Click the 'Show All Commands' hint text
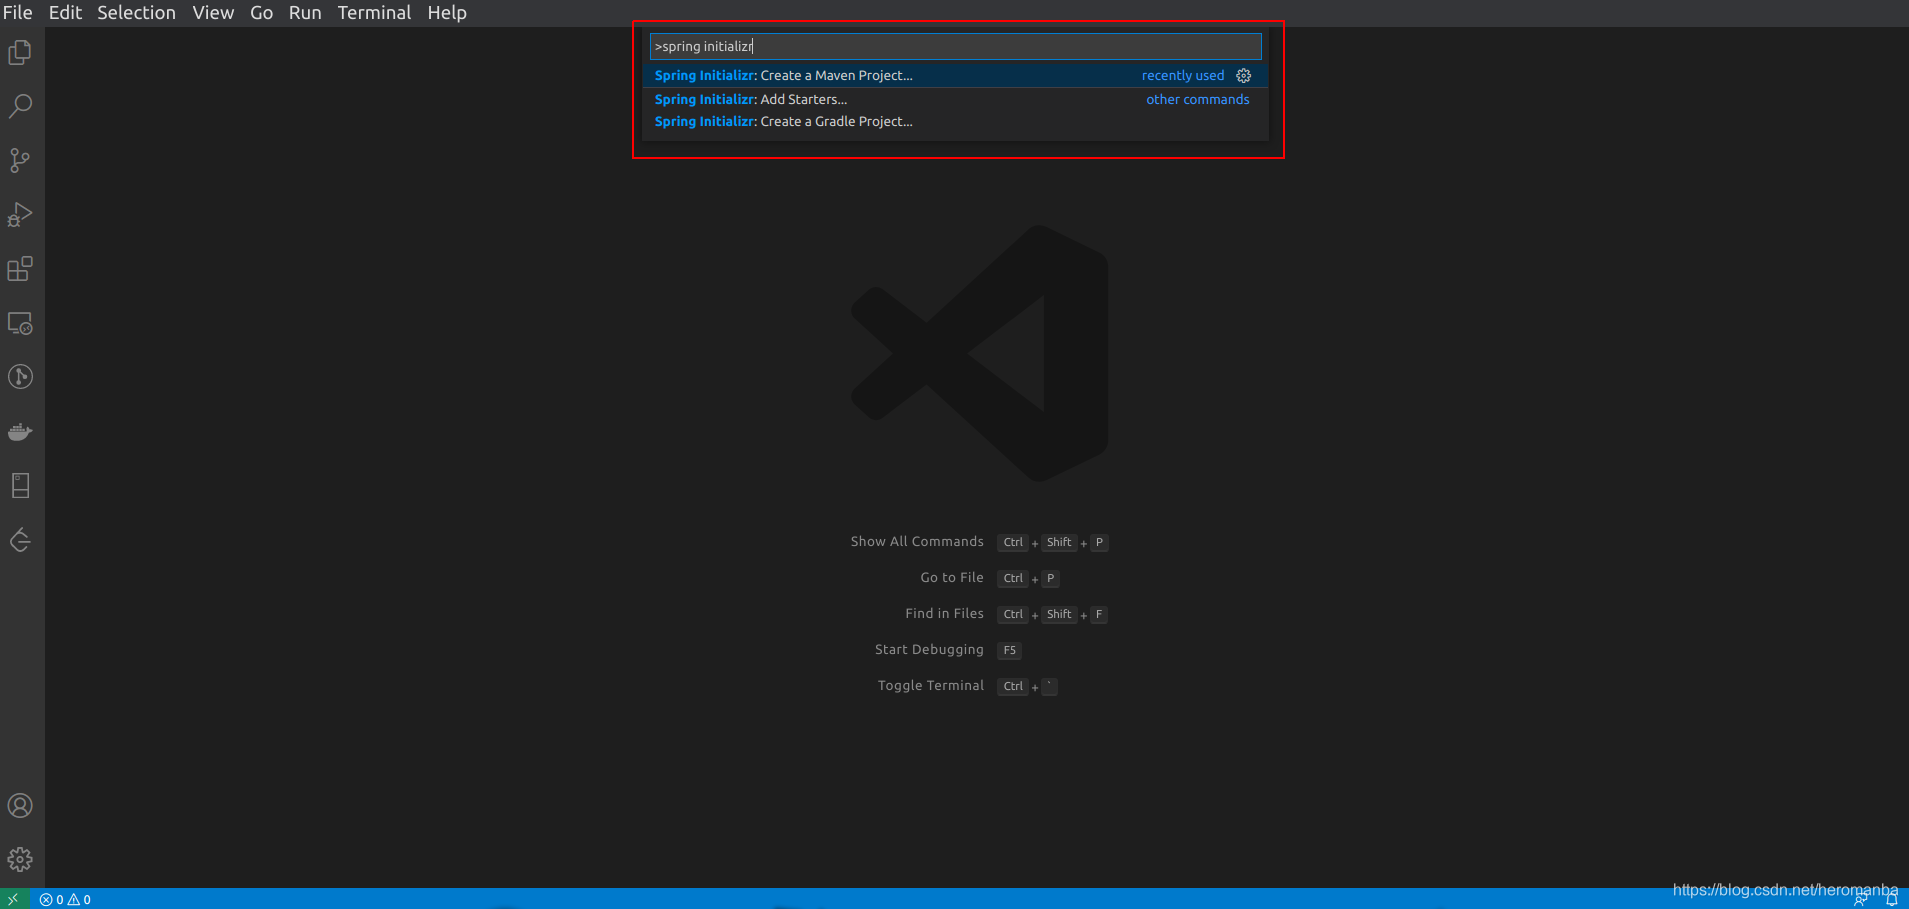1909x909 pixels. pos(917,542)
